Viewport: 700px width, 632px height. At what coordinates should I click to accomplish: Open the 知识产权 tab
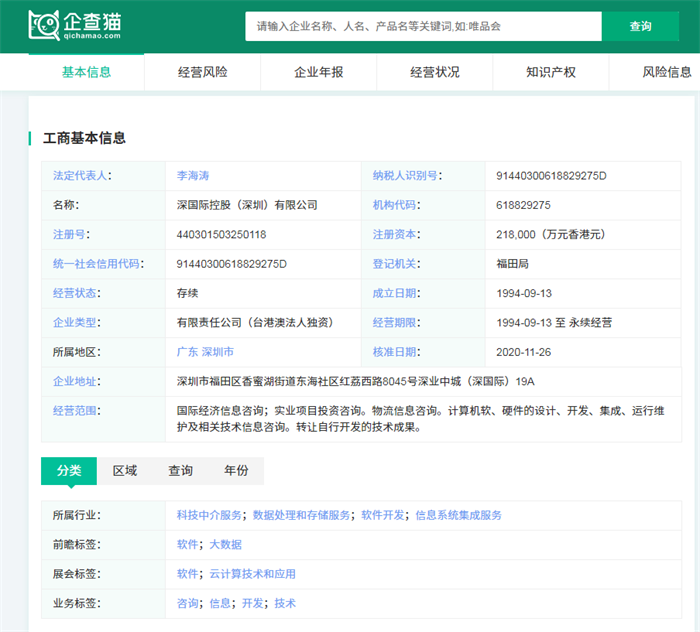coord(551,72)
